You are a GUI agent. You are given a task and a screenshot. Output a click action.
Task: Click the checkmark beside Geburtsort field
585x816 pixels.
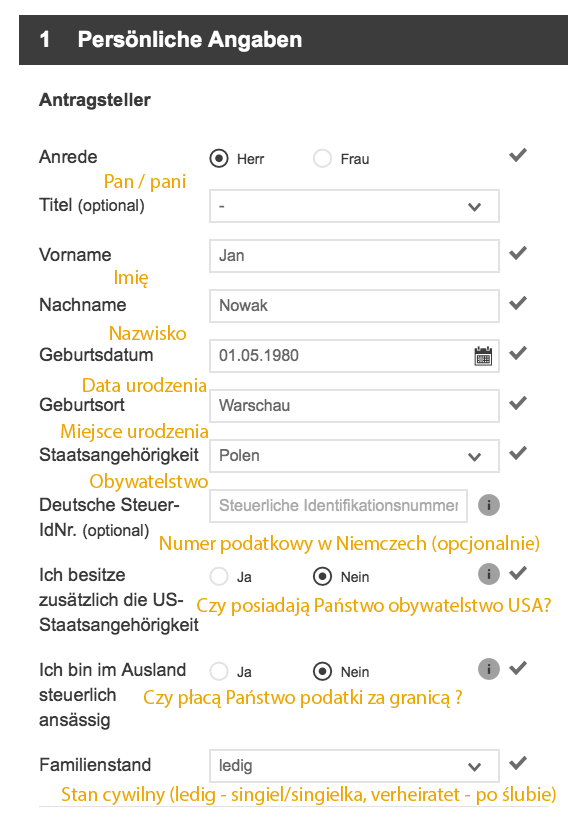pyautogui.click(x=518, y=403)
